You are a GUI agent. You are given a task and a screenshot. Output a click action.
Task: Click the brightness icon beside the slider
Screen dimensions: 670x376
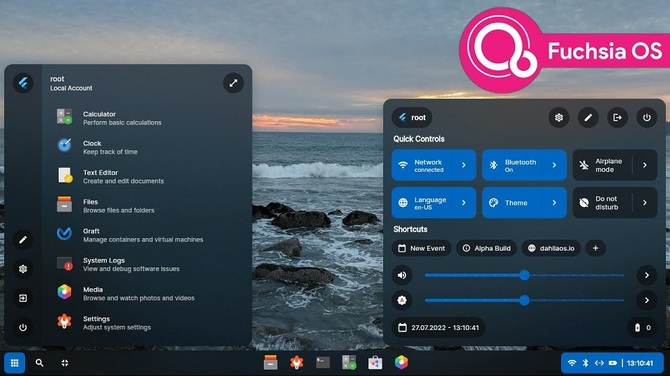click(402, 300)
